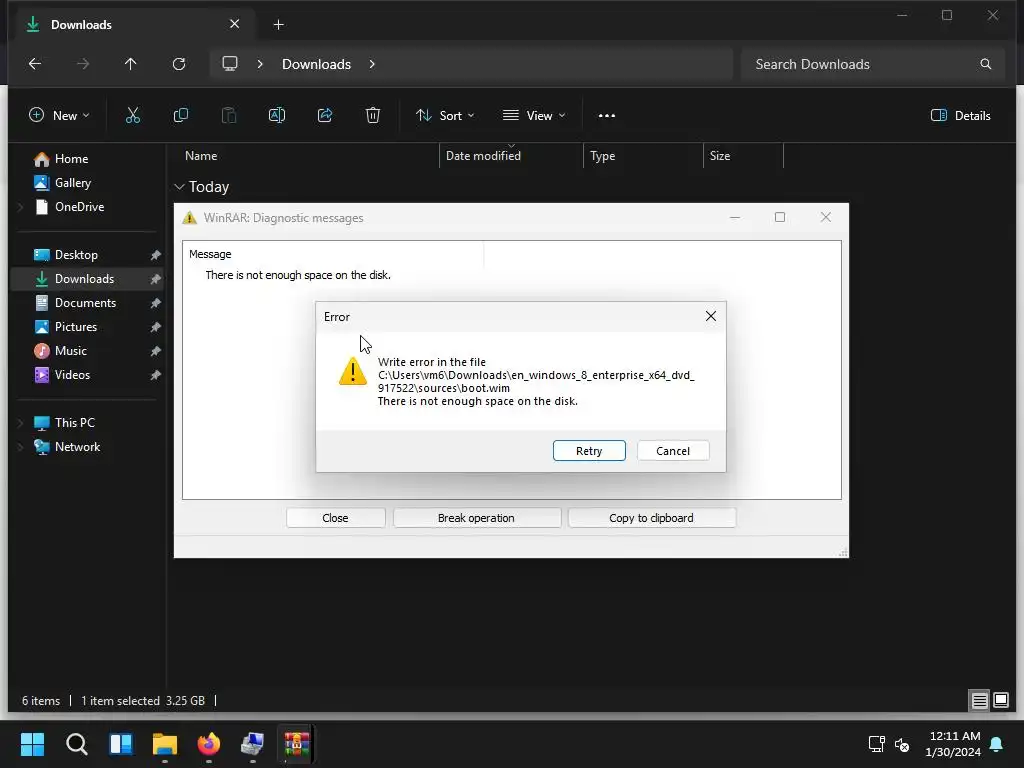Expand the This PC tree node
The height and width of the screenshot is (768, 1024).
tap(21, 423)
